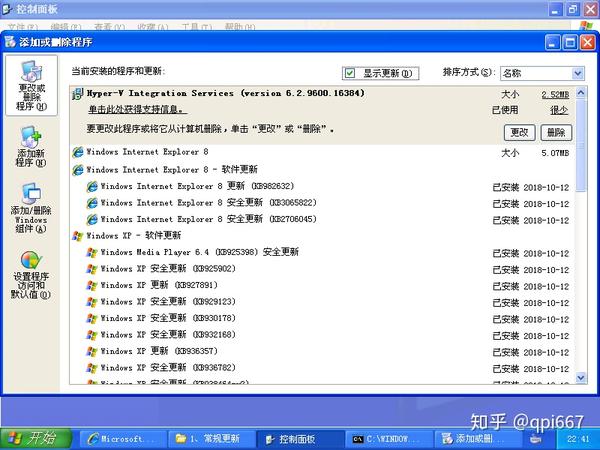Viewport: 600px width, 450px height.
Task: Click the 更改 button for Hyper-V
Action: pyautogui.click(x=519, y=132)
